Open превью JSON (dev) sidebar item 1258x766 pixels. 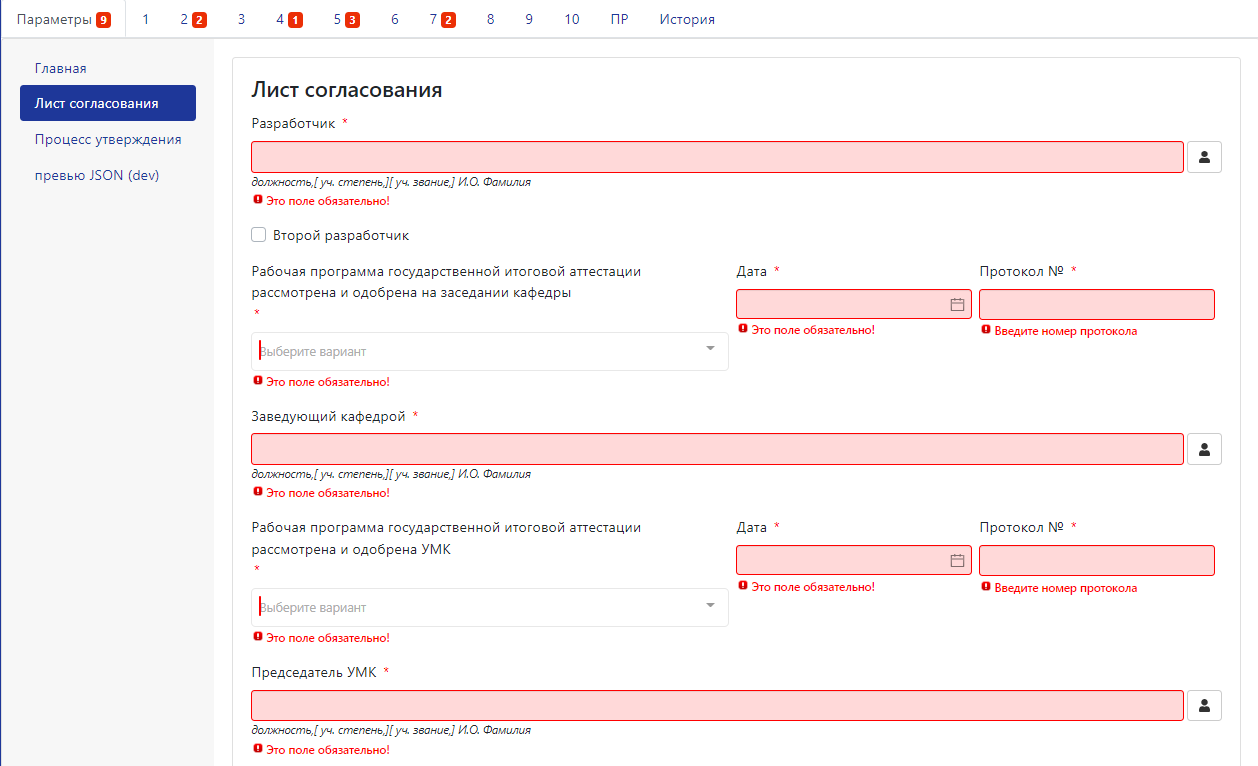point(97,175)
